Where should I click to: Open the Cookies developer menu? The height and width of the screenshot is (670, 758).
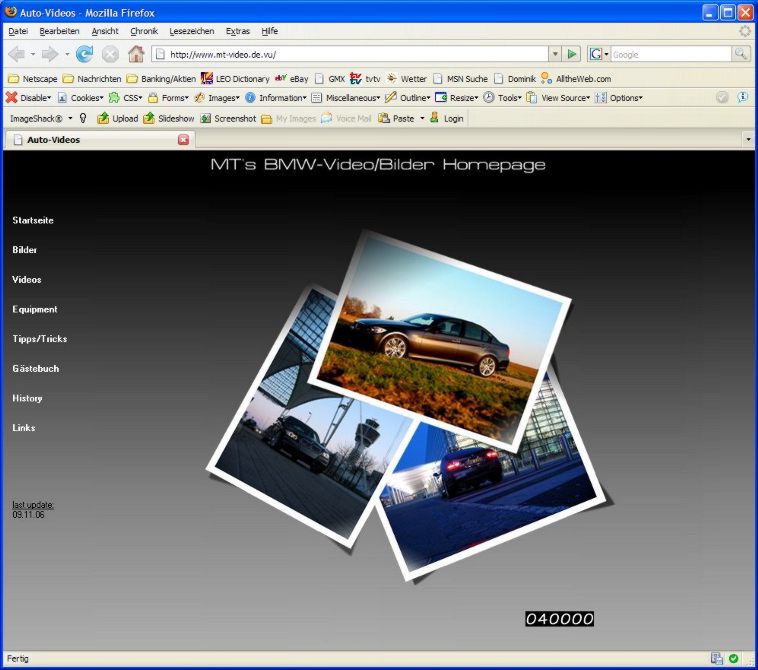80,98
